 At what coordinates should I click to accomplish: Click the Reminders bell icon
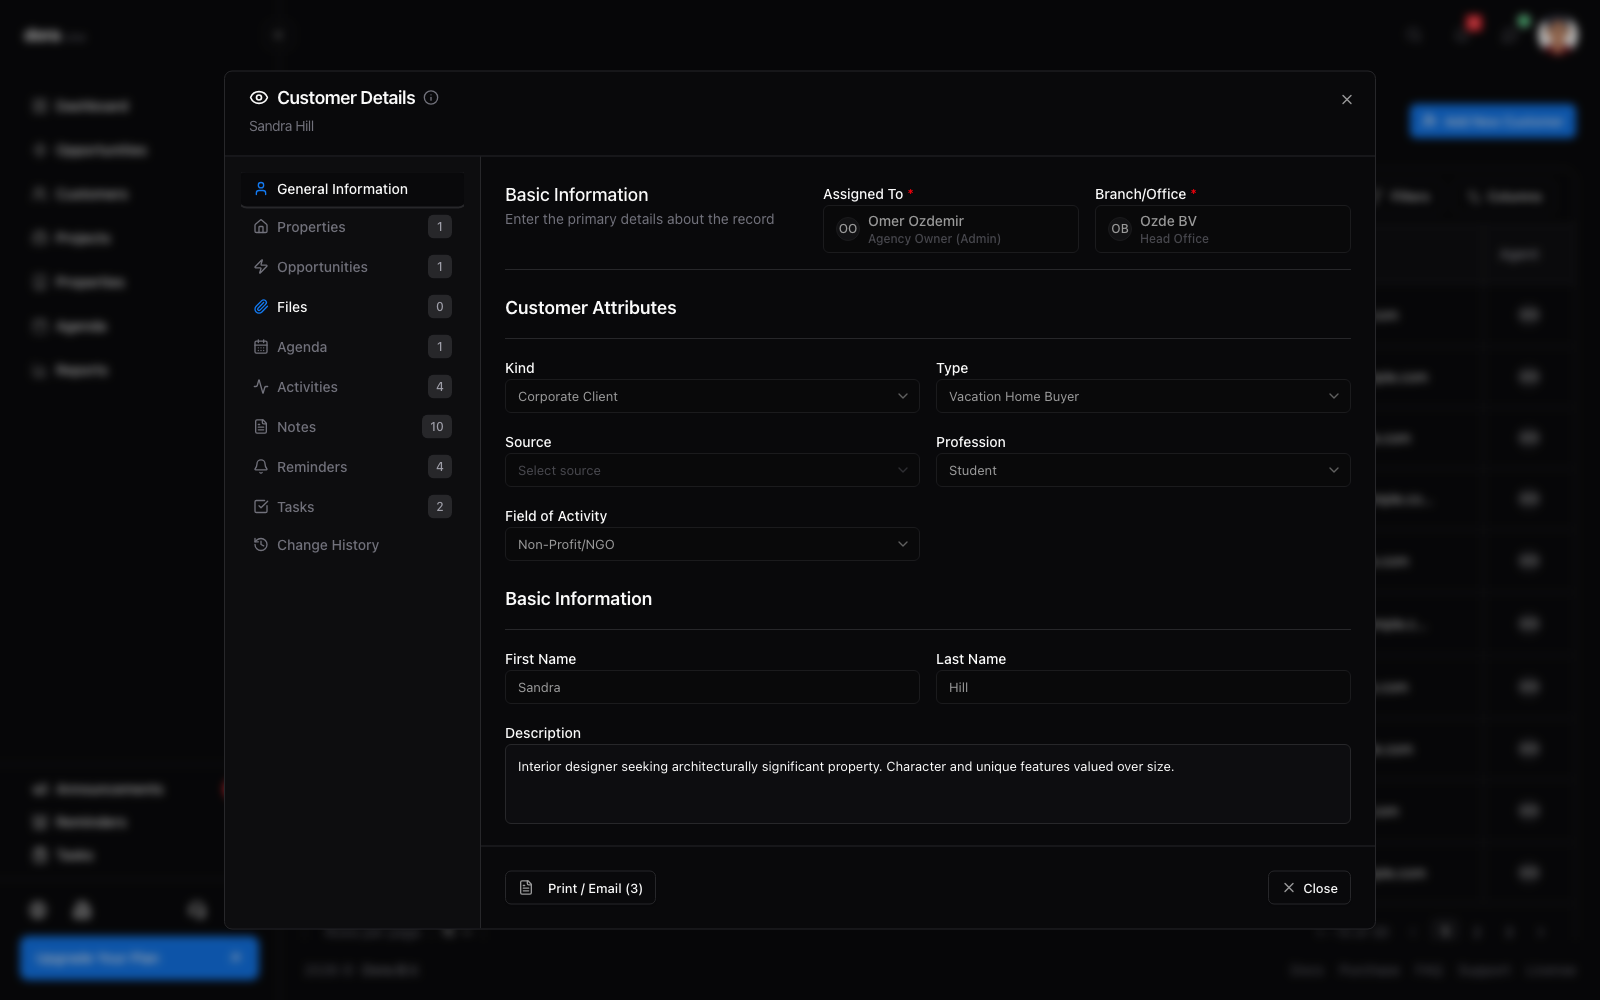pyautogui.click(x=261, y=467)
